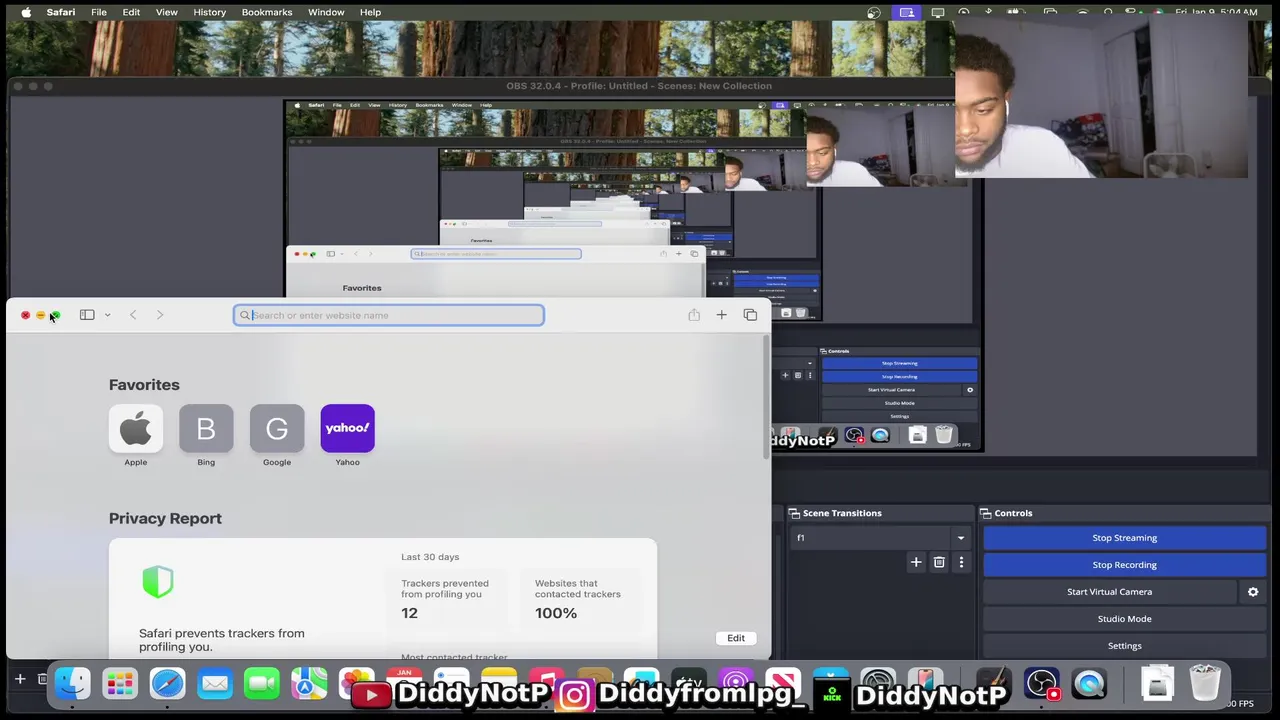Open FaceTime from the Dock
Viewport: 1280px width, 720px height.
pyautogui.click(x=262, y=684)
